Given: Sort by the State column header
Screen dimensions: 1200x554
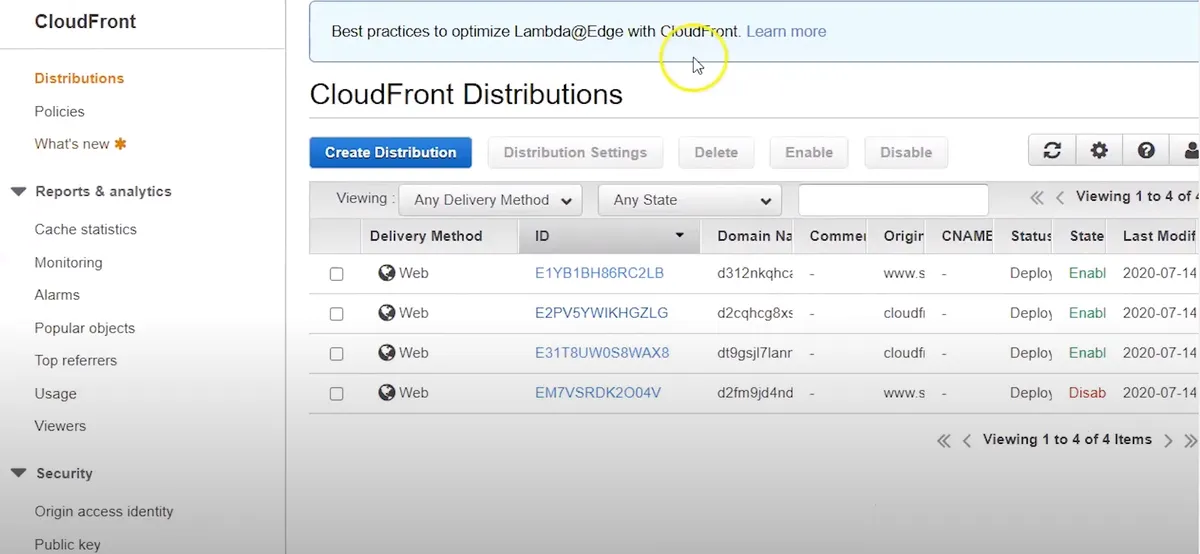Looking at the screenshot, I should [x=1087, y=236].
